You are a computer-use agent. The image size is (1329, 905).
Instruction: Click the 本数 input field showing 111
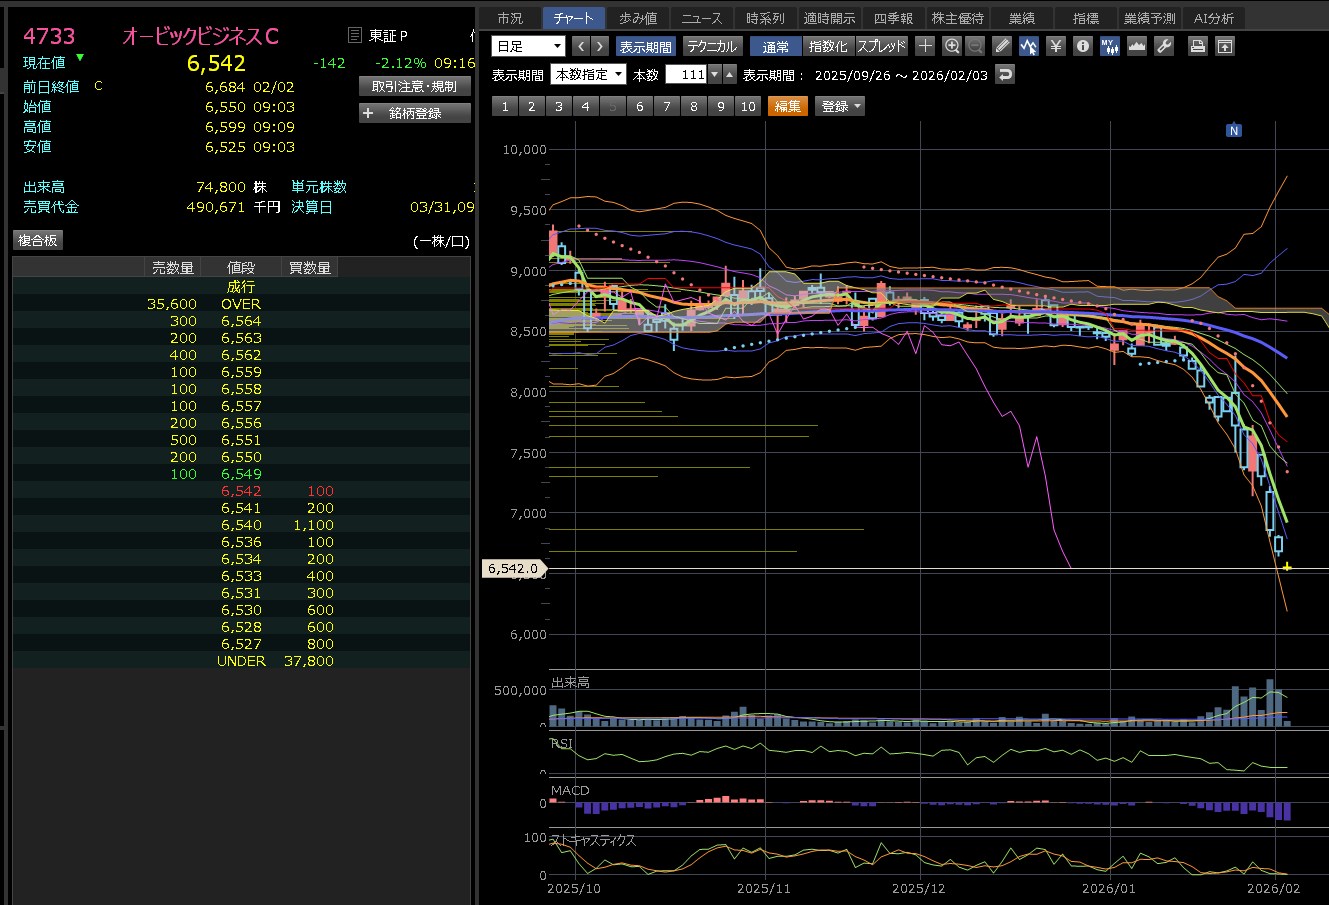[x=686, y=75]
